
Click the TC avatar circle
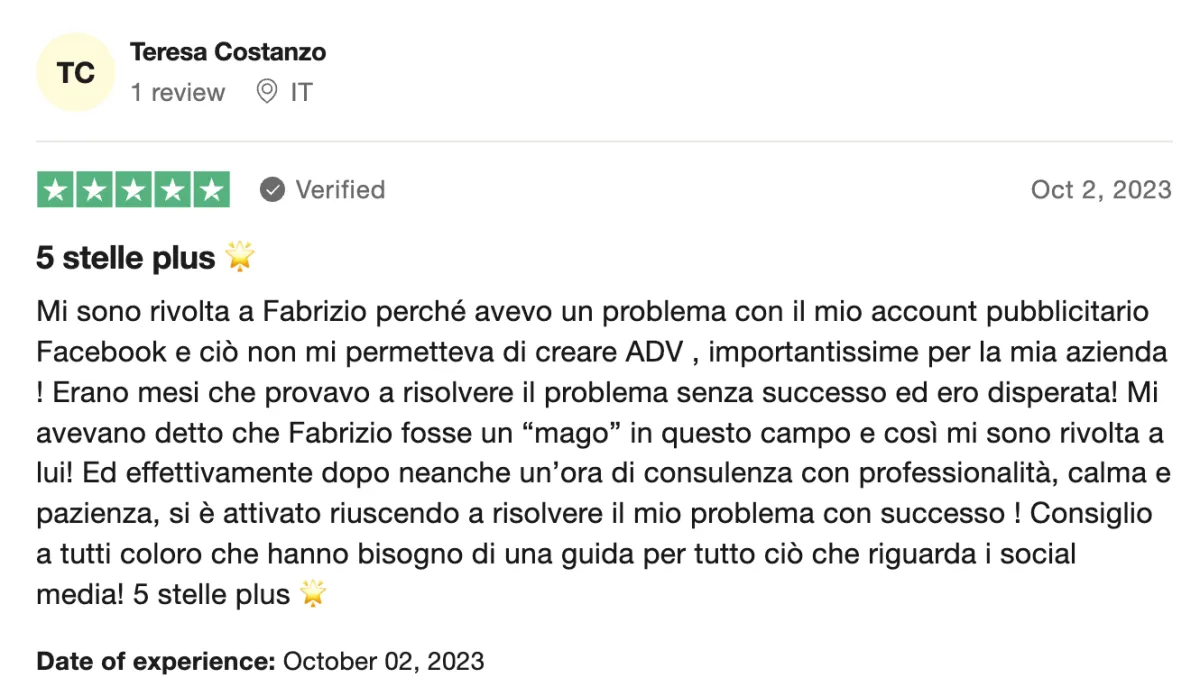[x=76, y=72]
